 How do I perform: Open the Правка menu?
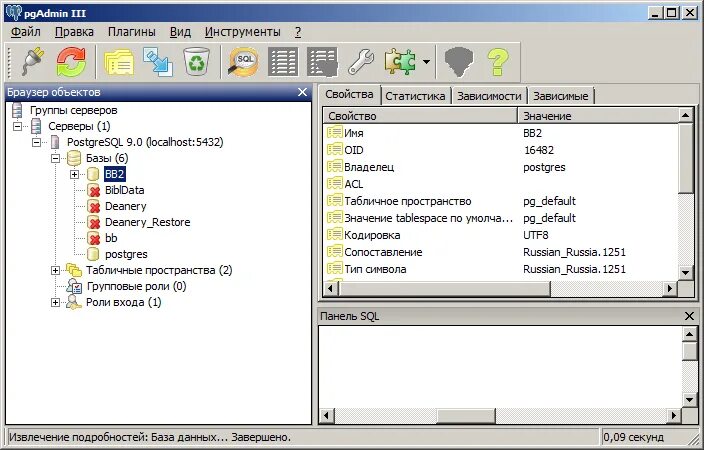[x=74, y=32]
